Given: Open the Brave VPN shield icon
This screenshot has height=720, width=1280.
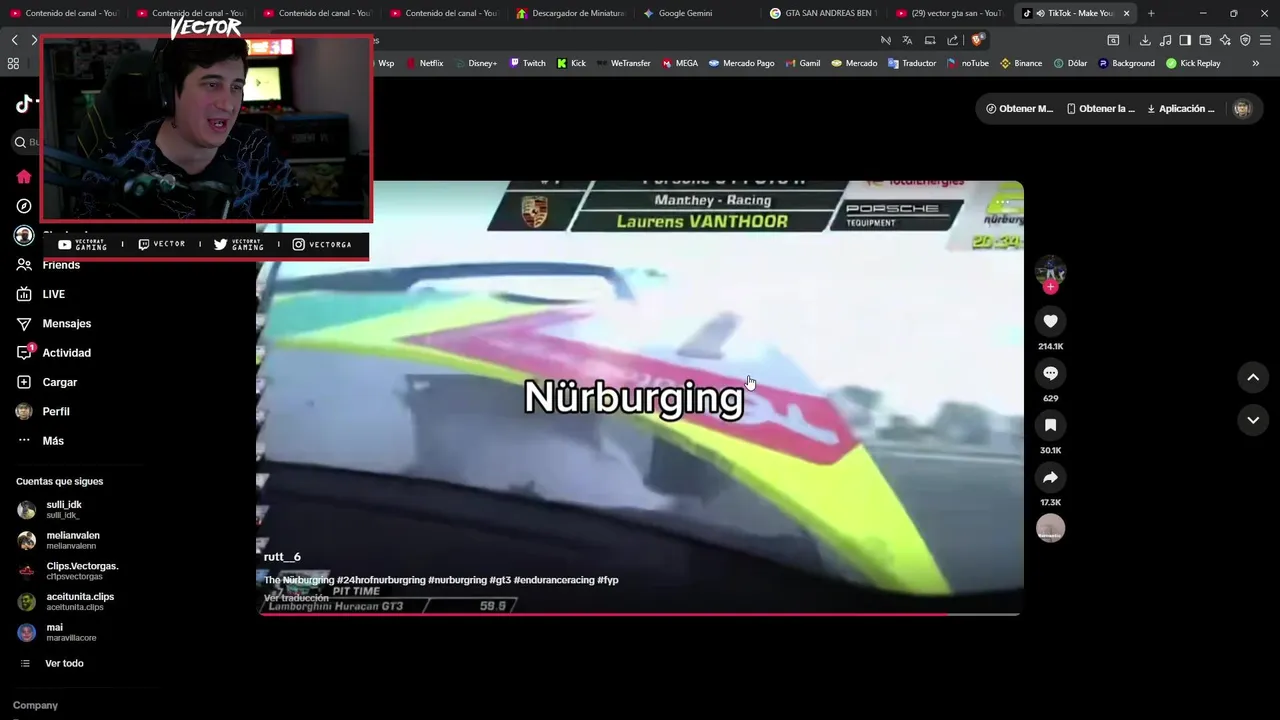Looking at the screenshot, I should (x=1245, y=40).
